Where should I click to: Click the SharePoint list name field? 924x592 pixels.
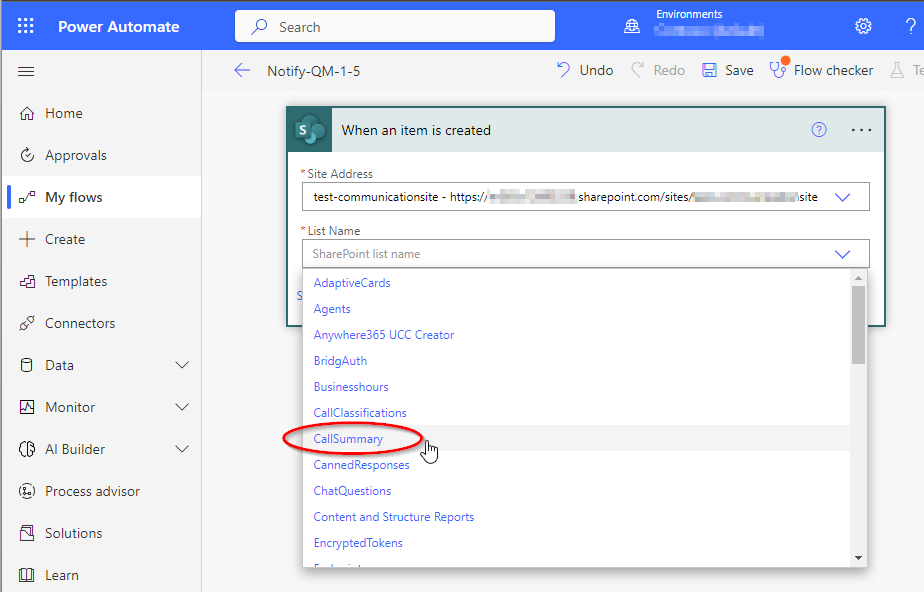coord(586,254)
